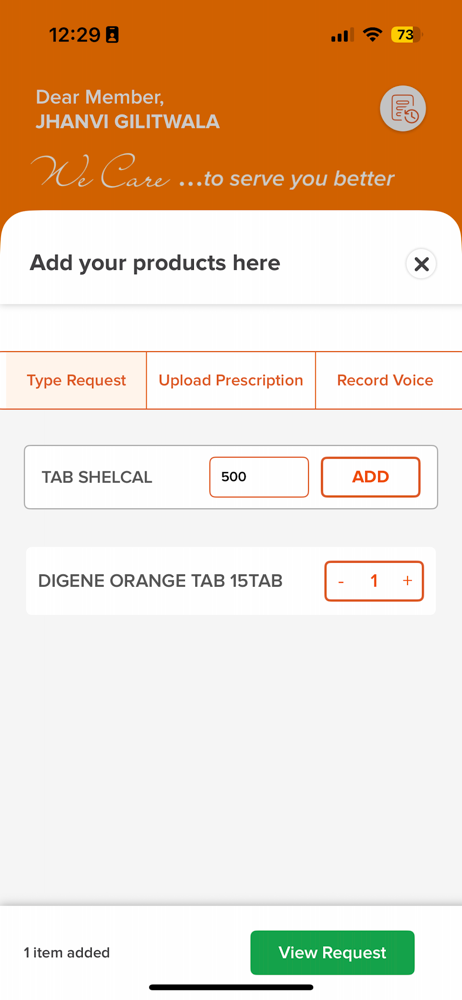
Task: Tap the ADD button
Action: [x=370, y=477]
